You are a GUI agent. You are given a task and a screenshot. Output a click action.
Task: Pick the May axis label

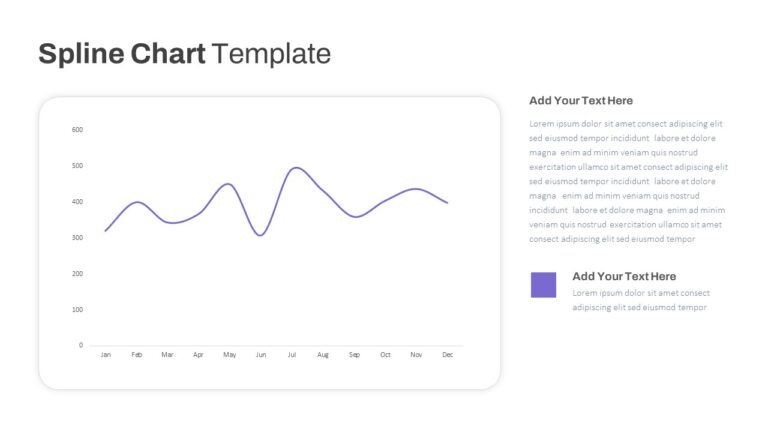[230, 355]
